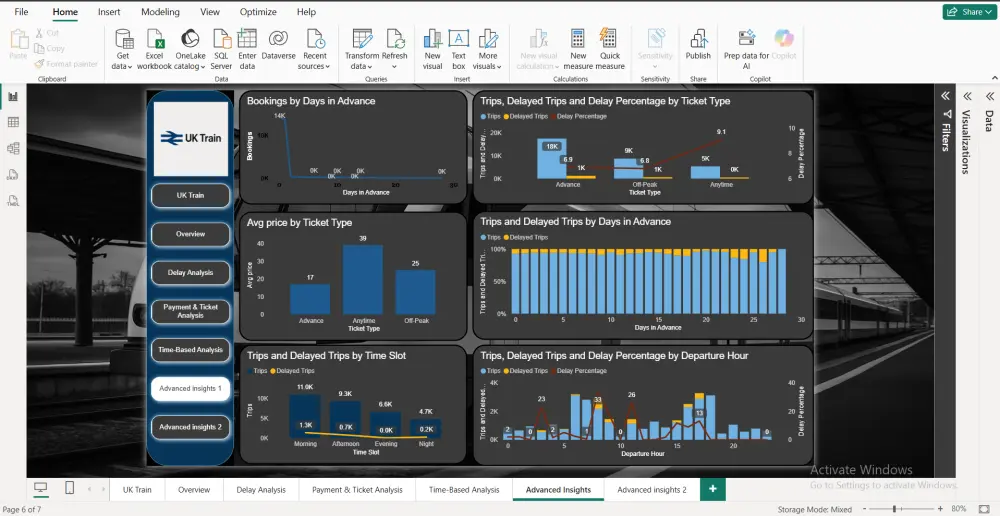Screen dimensions: 1000x516
Task: Switch to Report view icon
Action: click(13, 96)
